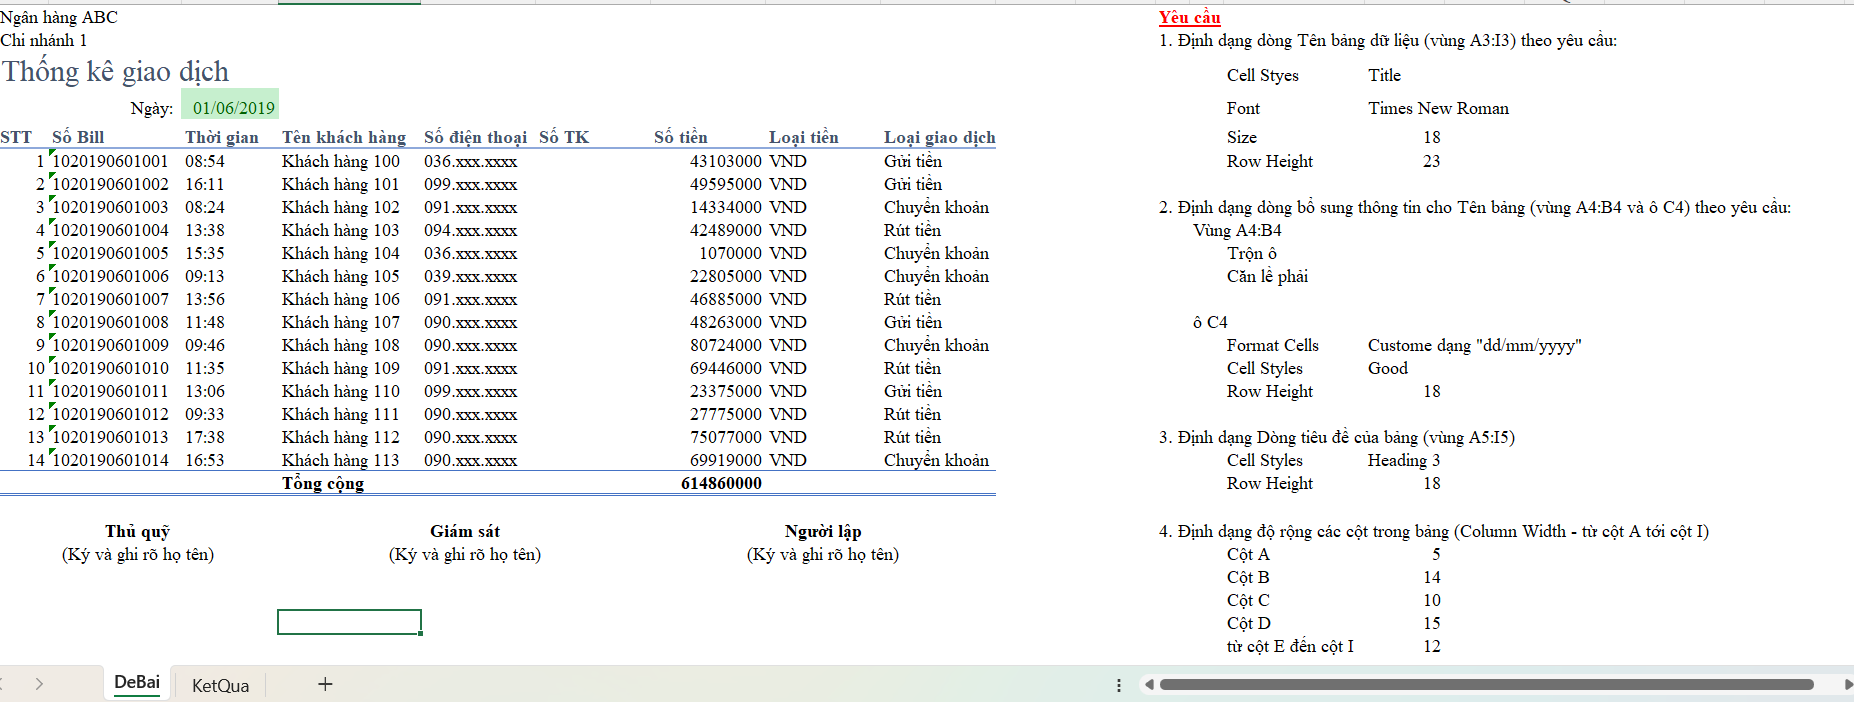Viewport: 1854px width, 702px height.
Task: Click the empty green-bordered active cell
Action: (x=349, y=622)
